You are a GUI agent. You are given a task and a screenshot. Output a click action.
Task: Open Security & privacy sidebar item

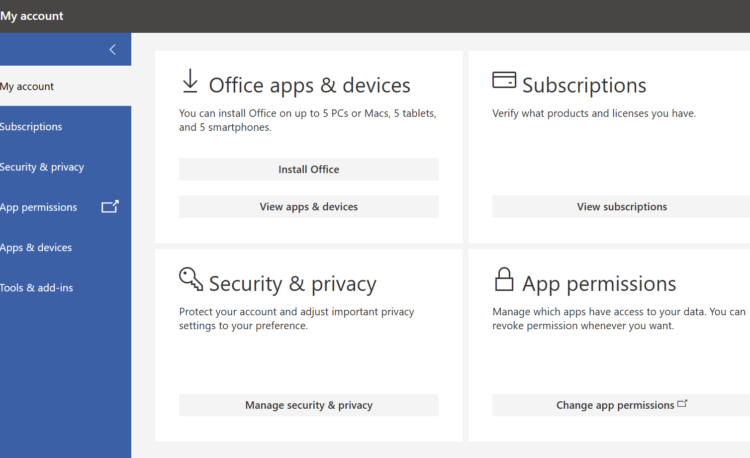(66, 167)
